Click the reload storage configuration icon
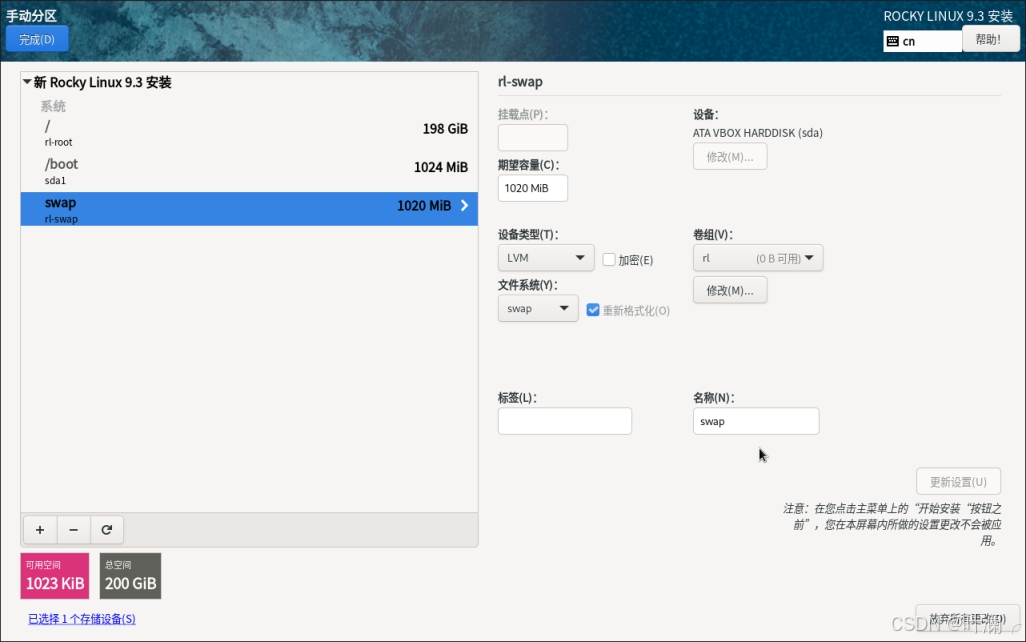Viewport: 1026px width, 642px height. [107, 530]
